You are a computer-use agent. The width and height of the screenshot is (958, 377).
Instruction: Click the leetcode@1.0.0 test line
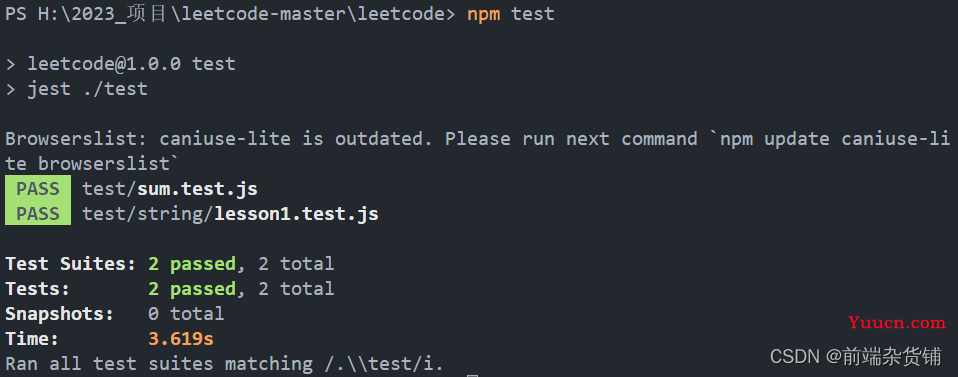(x=131, y=64)
